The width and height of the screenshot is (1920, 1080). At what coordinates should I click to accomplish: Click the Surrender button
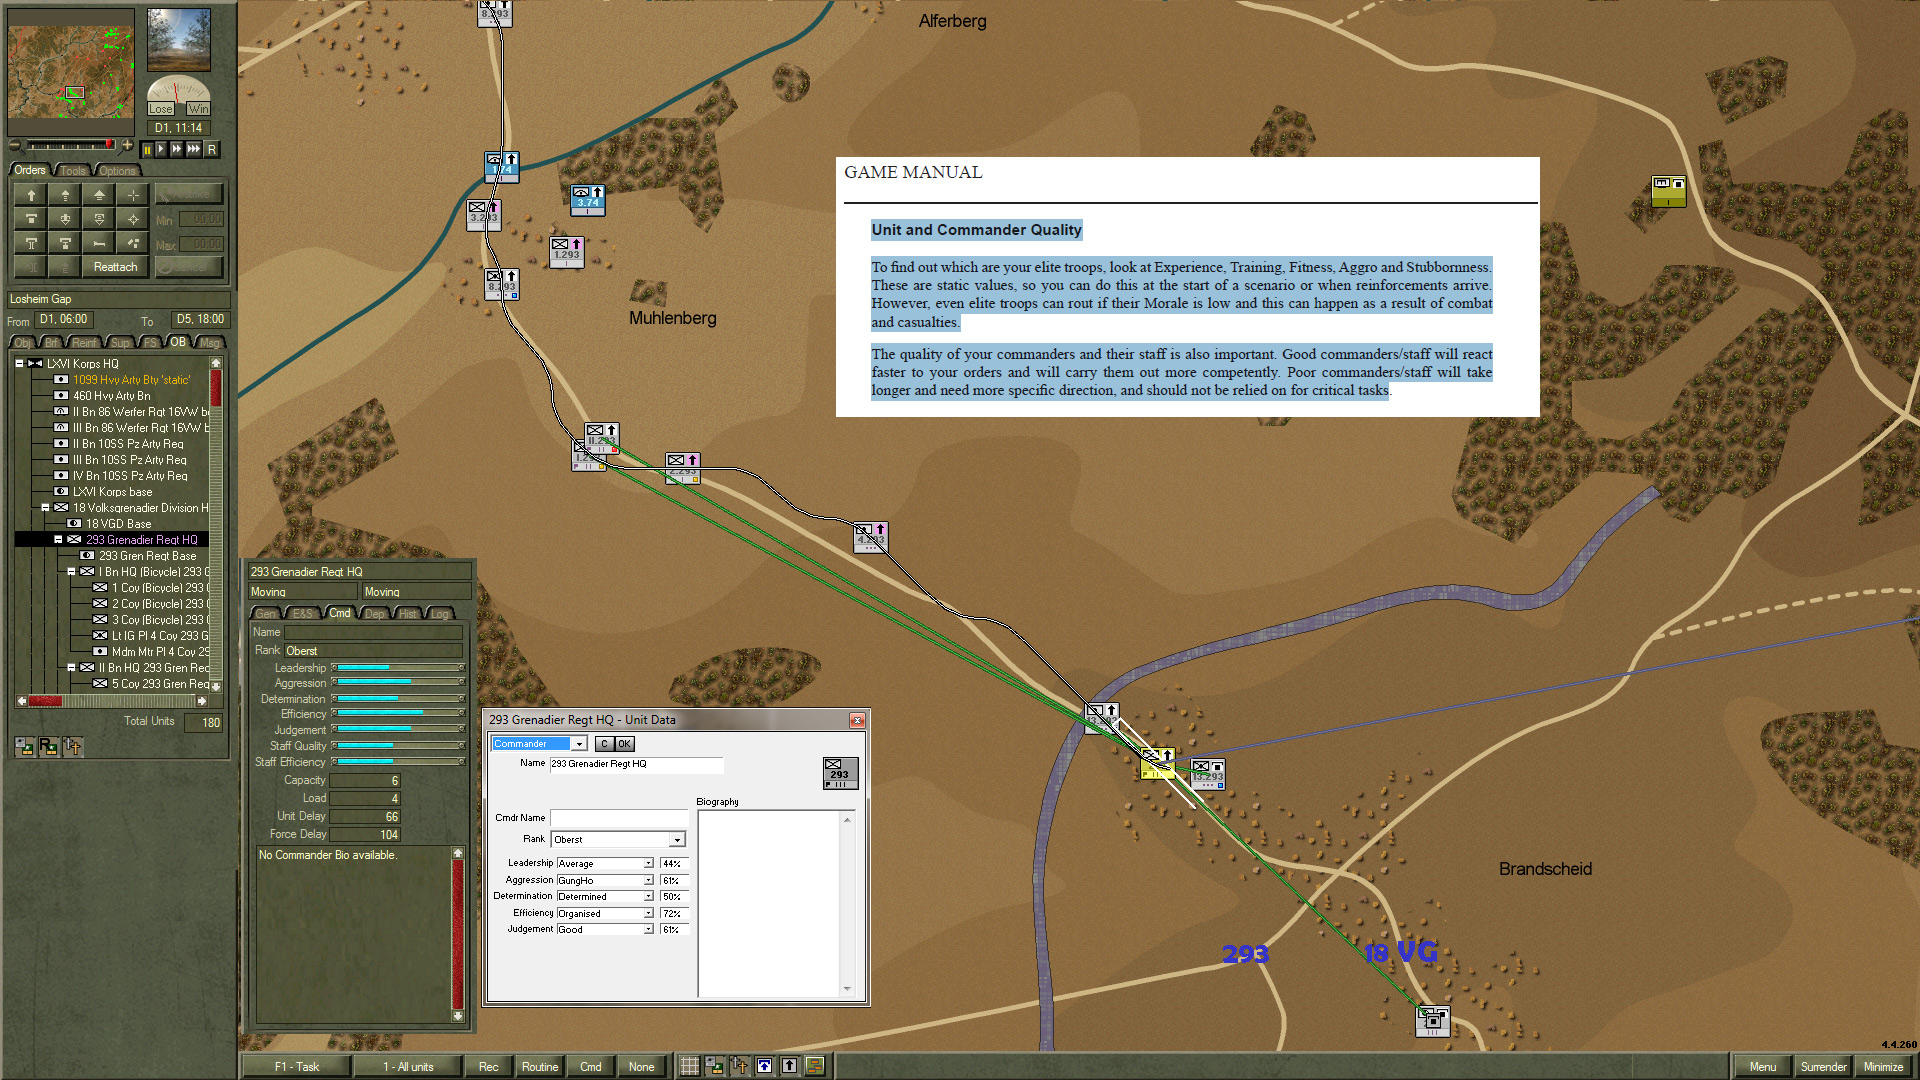(1824, 1067)
